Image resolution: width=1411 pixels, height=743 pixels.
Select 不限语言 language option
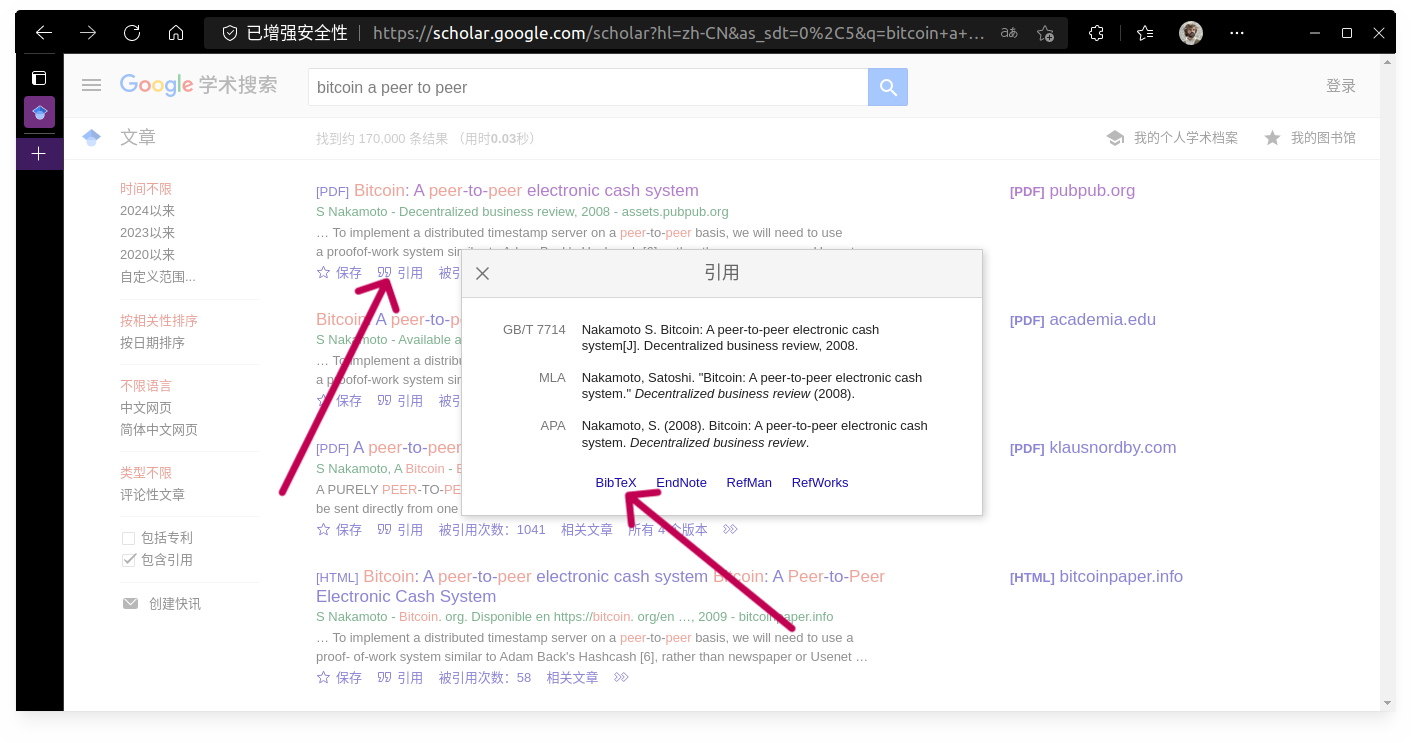[146, 386]
